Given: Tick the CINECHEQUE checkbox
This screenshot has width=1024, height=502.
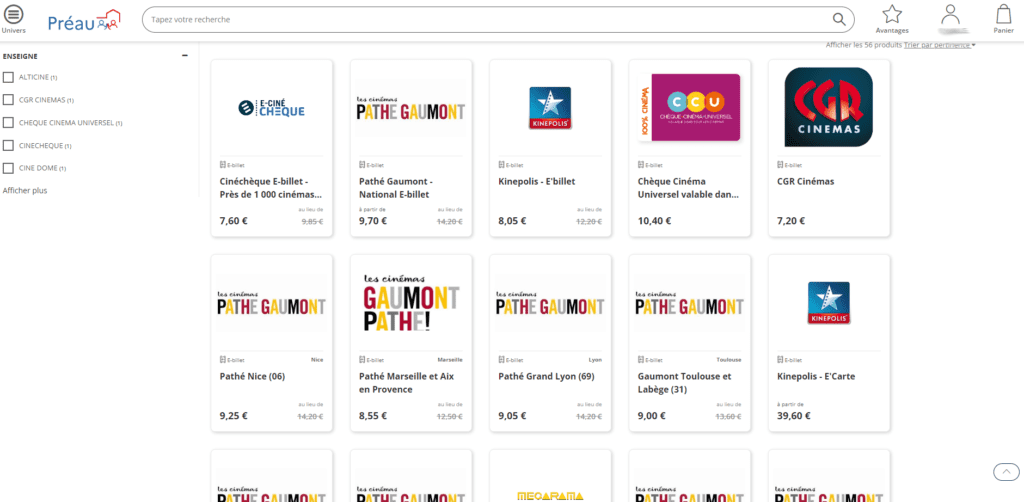Looking at the screenshot, I should 8,146.
